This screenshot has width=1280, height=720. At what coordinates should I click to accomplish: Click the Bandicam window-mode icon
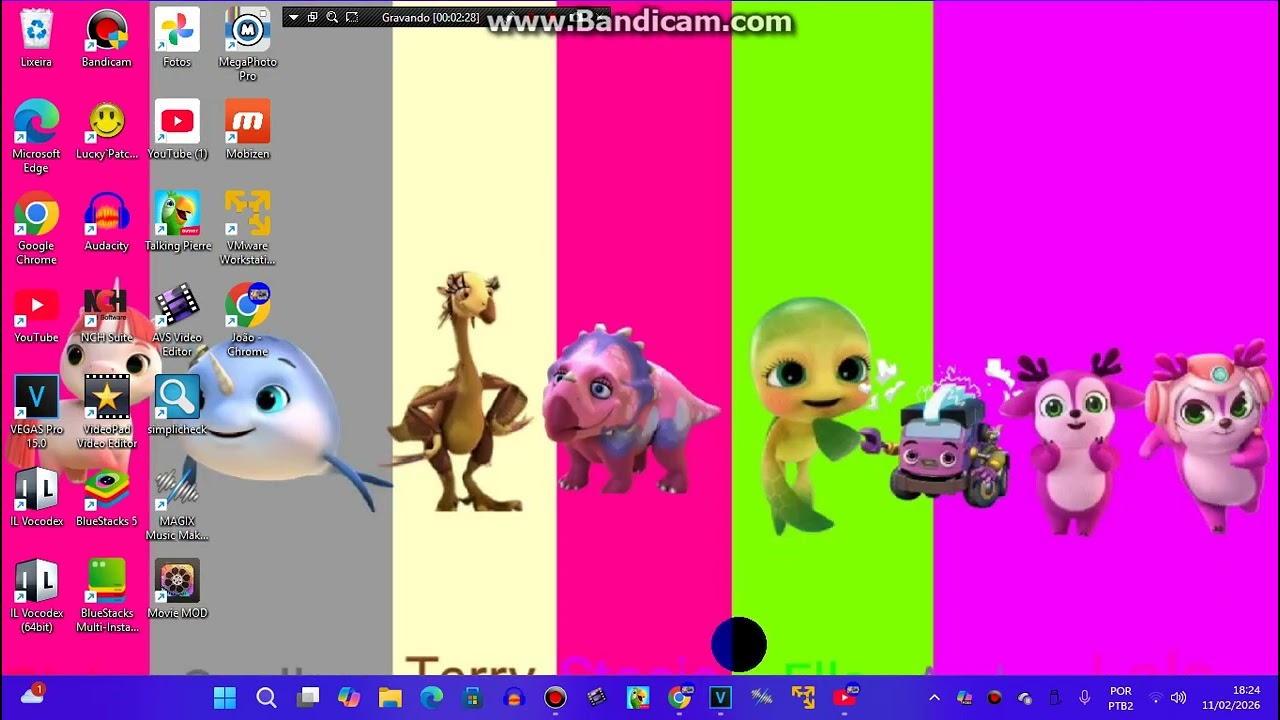point(312,17)
